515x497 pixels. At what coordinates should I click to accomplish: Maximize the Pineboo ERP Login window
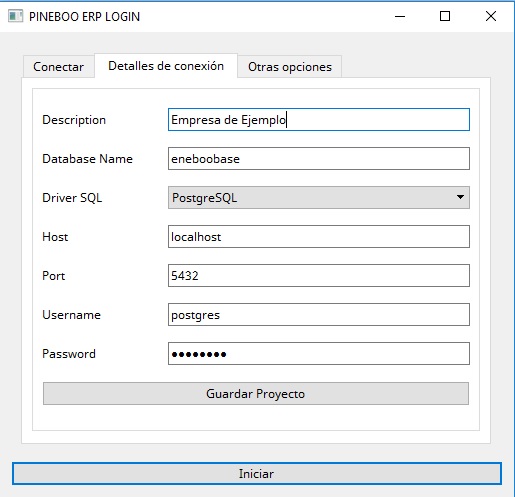pyautogui.click(x=445, y=16)
